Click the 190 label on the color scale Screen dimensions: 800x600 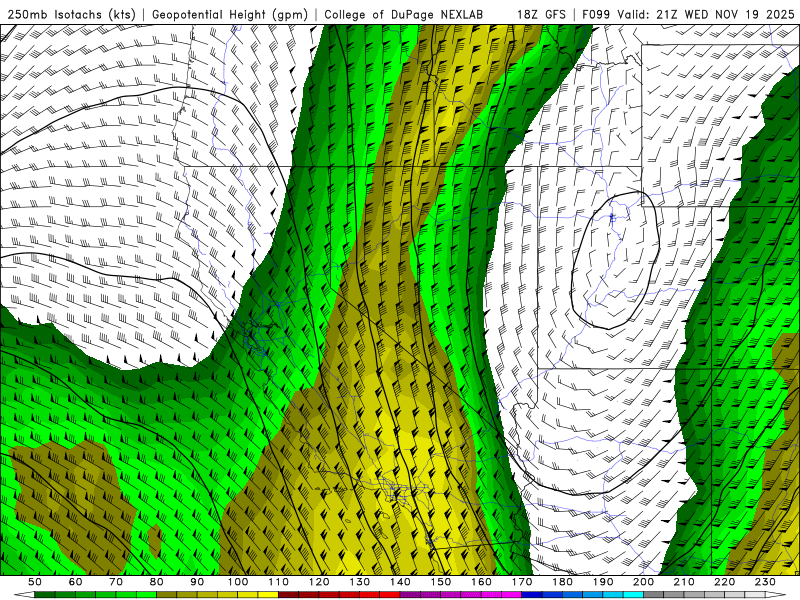[x=603, y=582]
